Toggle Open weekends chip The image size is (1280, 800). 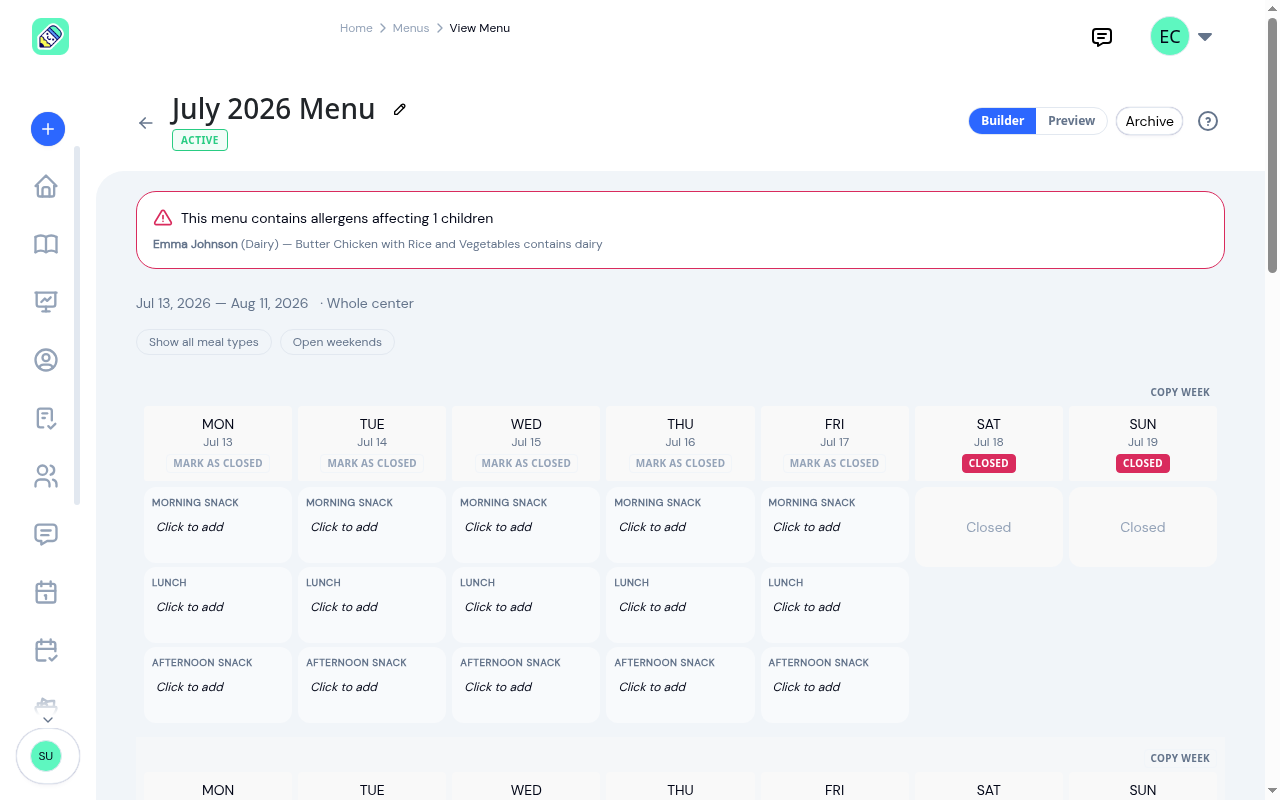[x=337, y=342]
